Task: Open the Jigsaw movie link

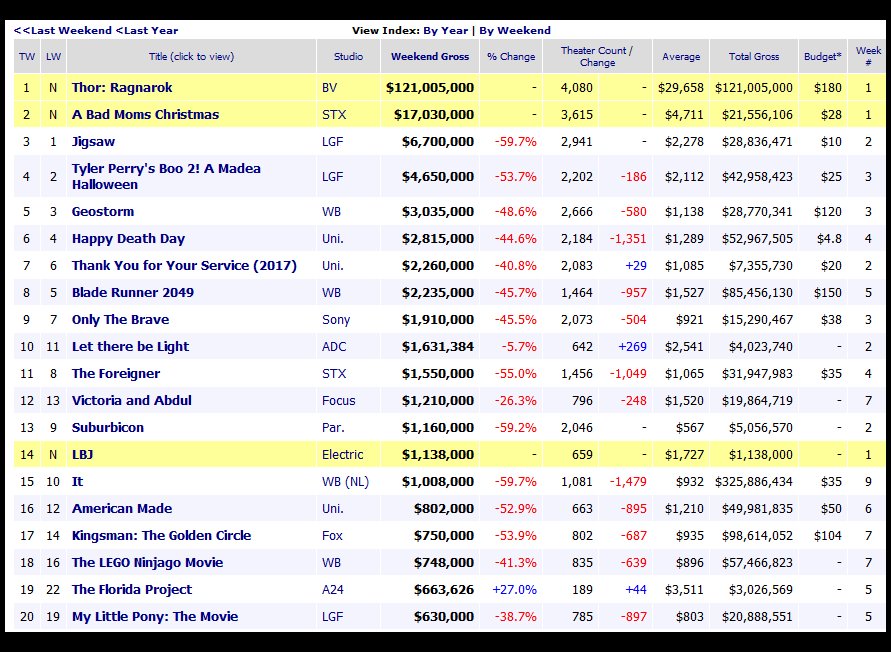Action: 93,142
